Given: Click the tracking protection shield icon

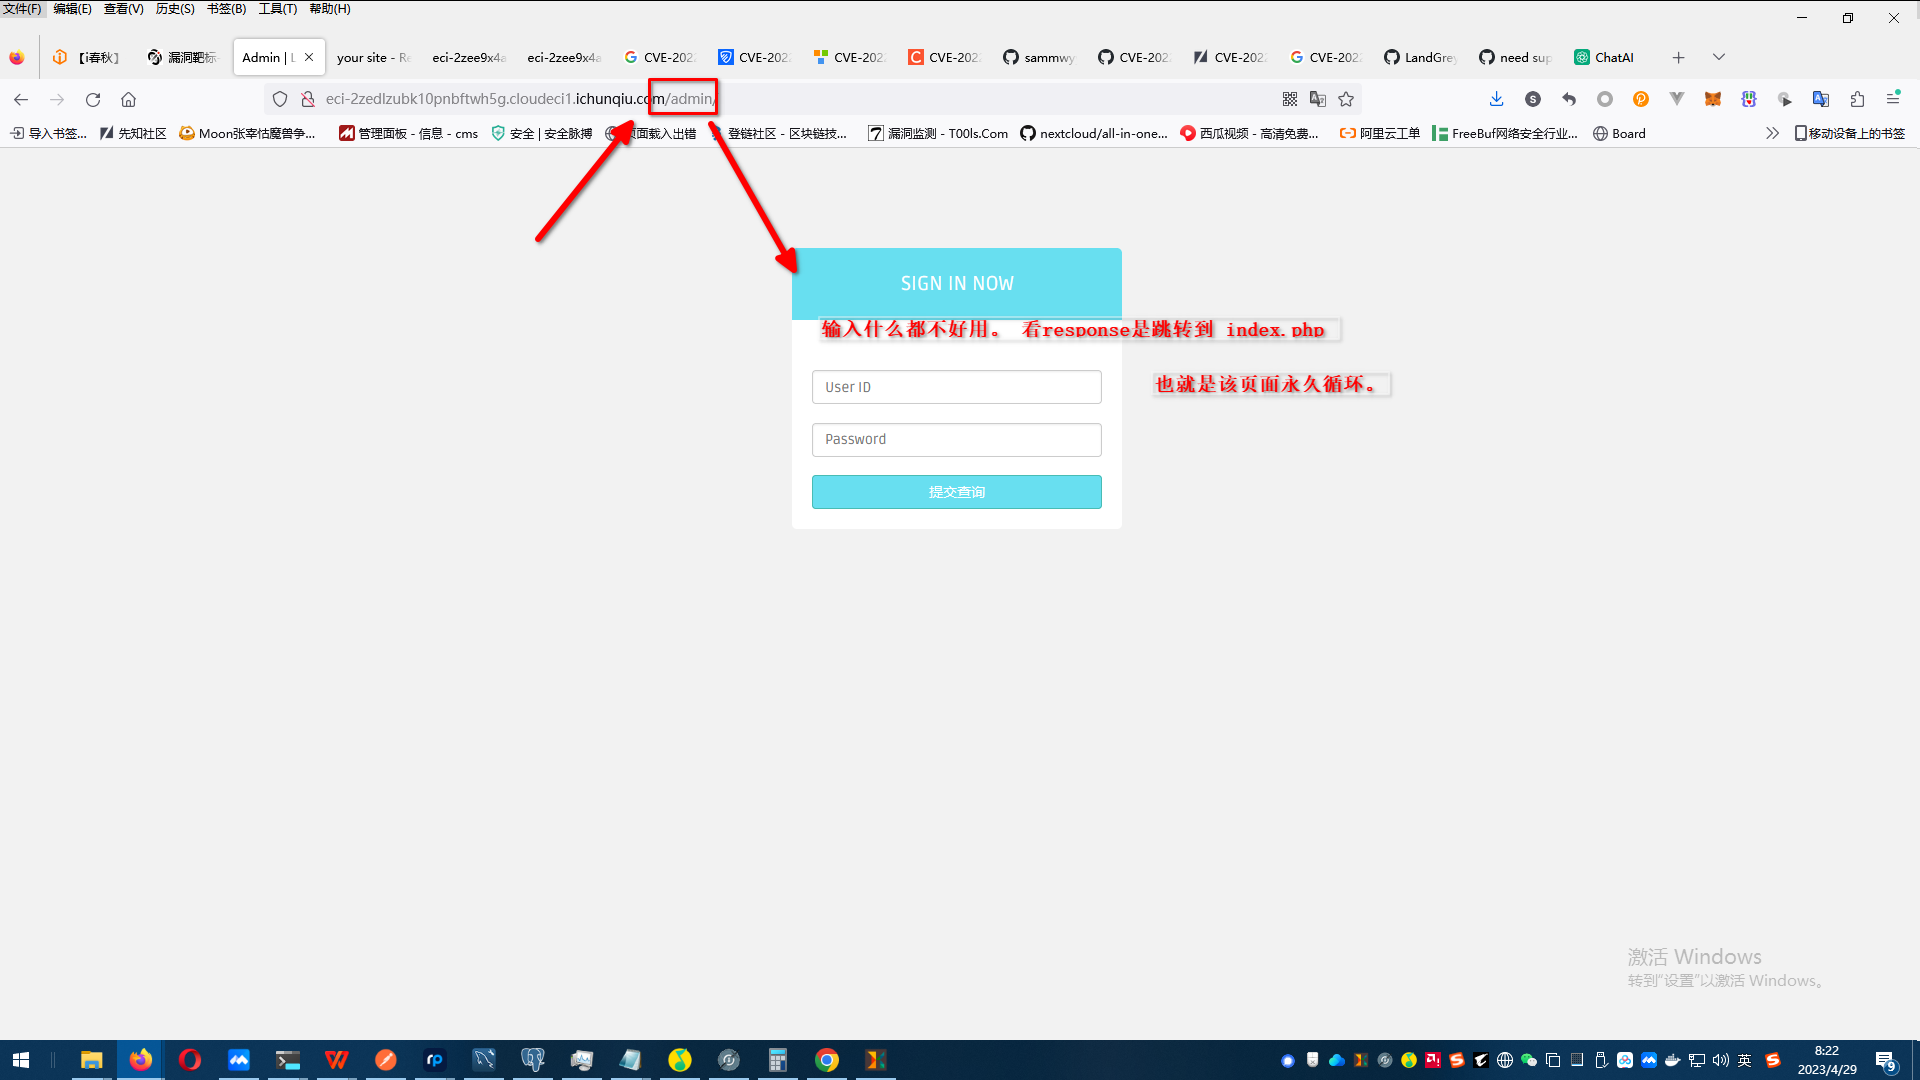Looking at the screenshot, I should tap(280, 99).
